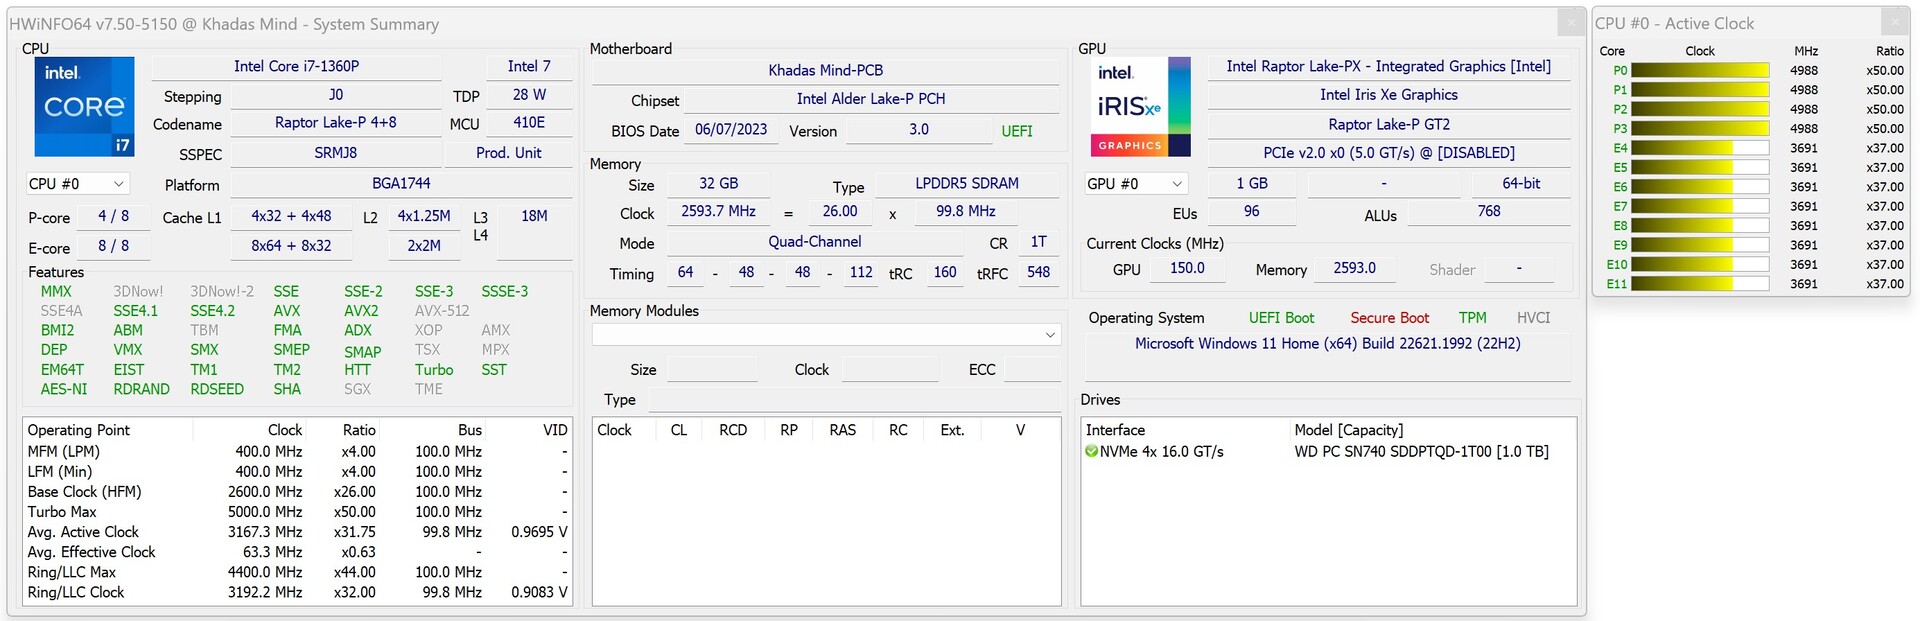Screen dimensions: 1920x621
Task: Click the Base Clock (HFM) row
Action: click(297, 492)
